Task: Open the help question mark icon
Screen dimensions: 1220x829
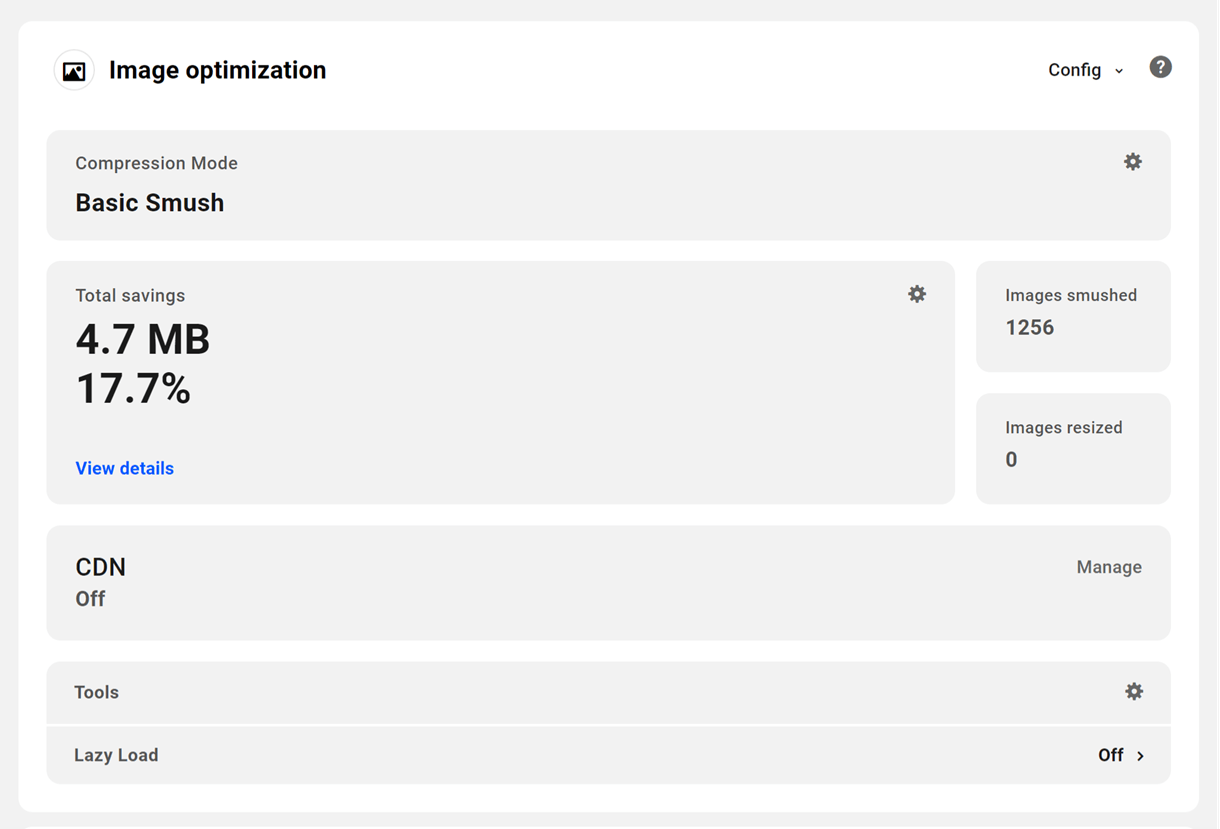Action: point(1160,67)
